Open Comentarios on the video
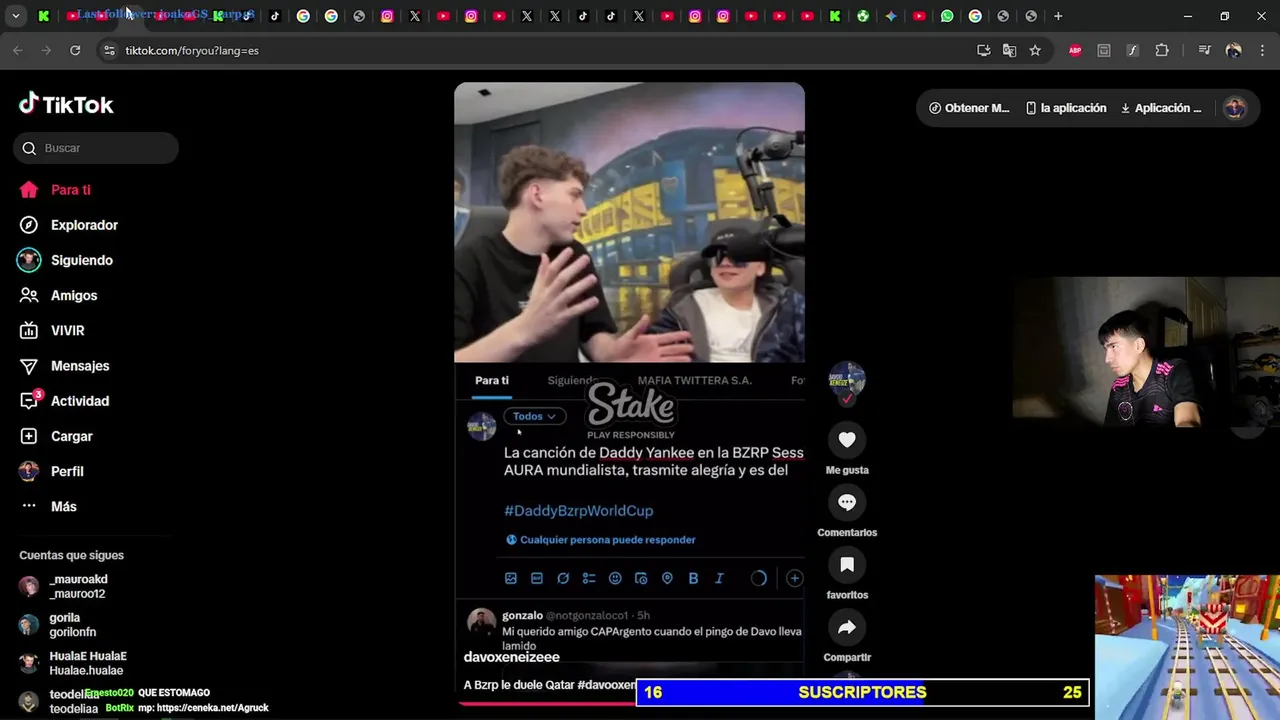 (847, 502)
